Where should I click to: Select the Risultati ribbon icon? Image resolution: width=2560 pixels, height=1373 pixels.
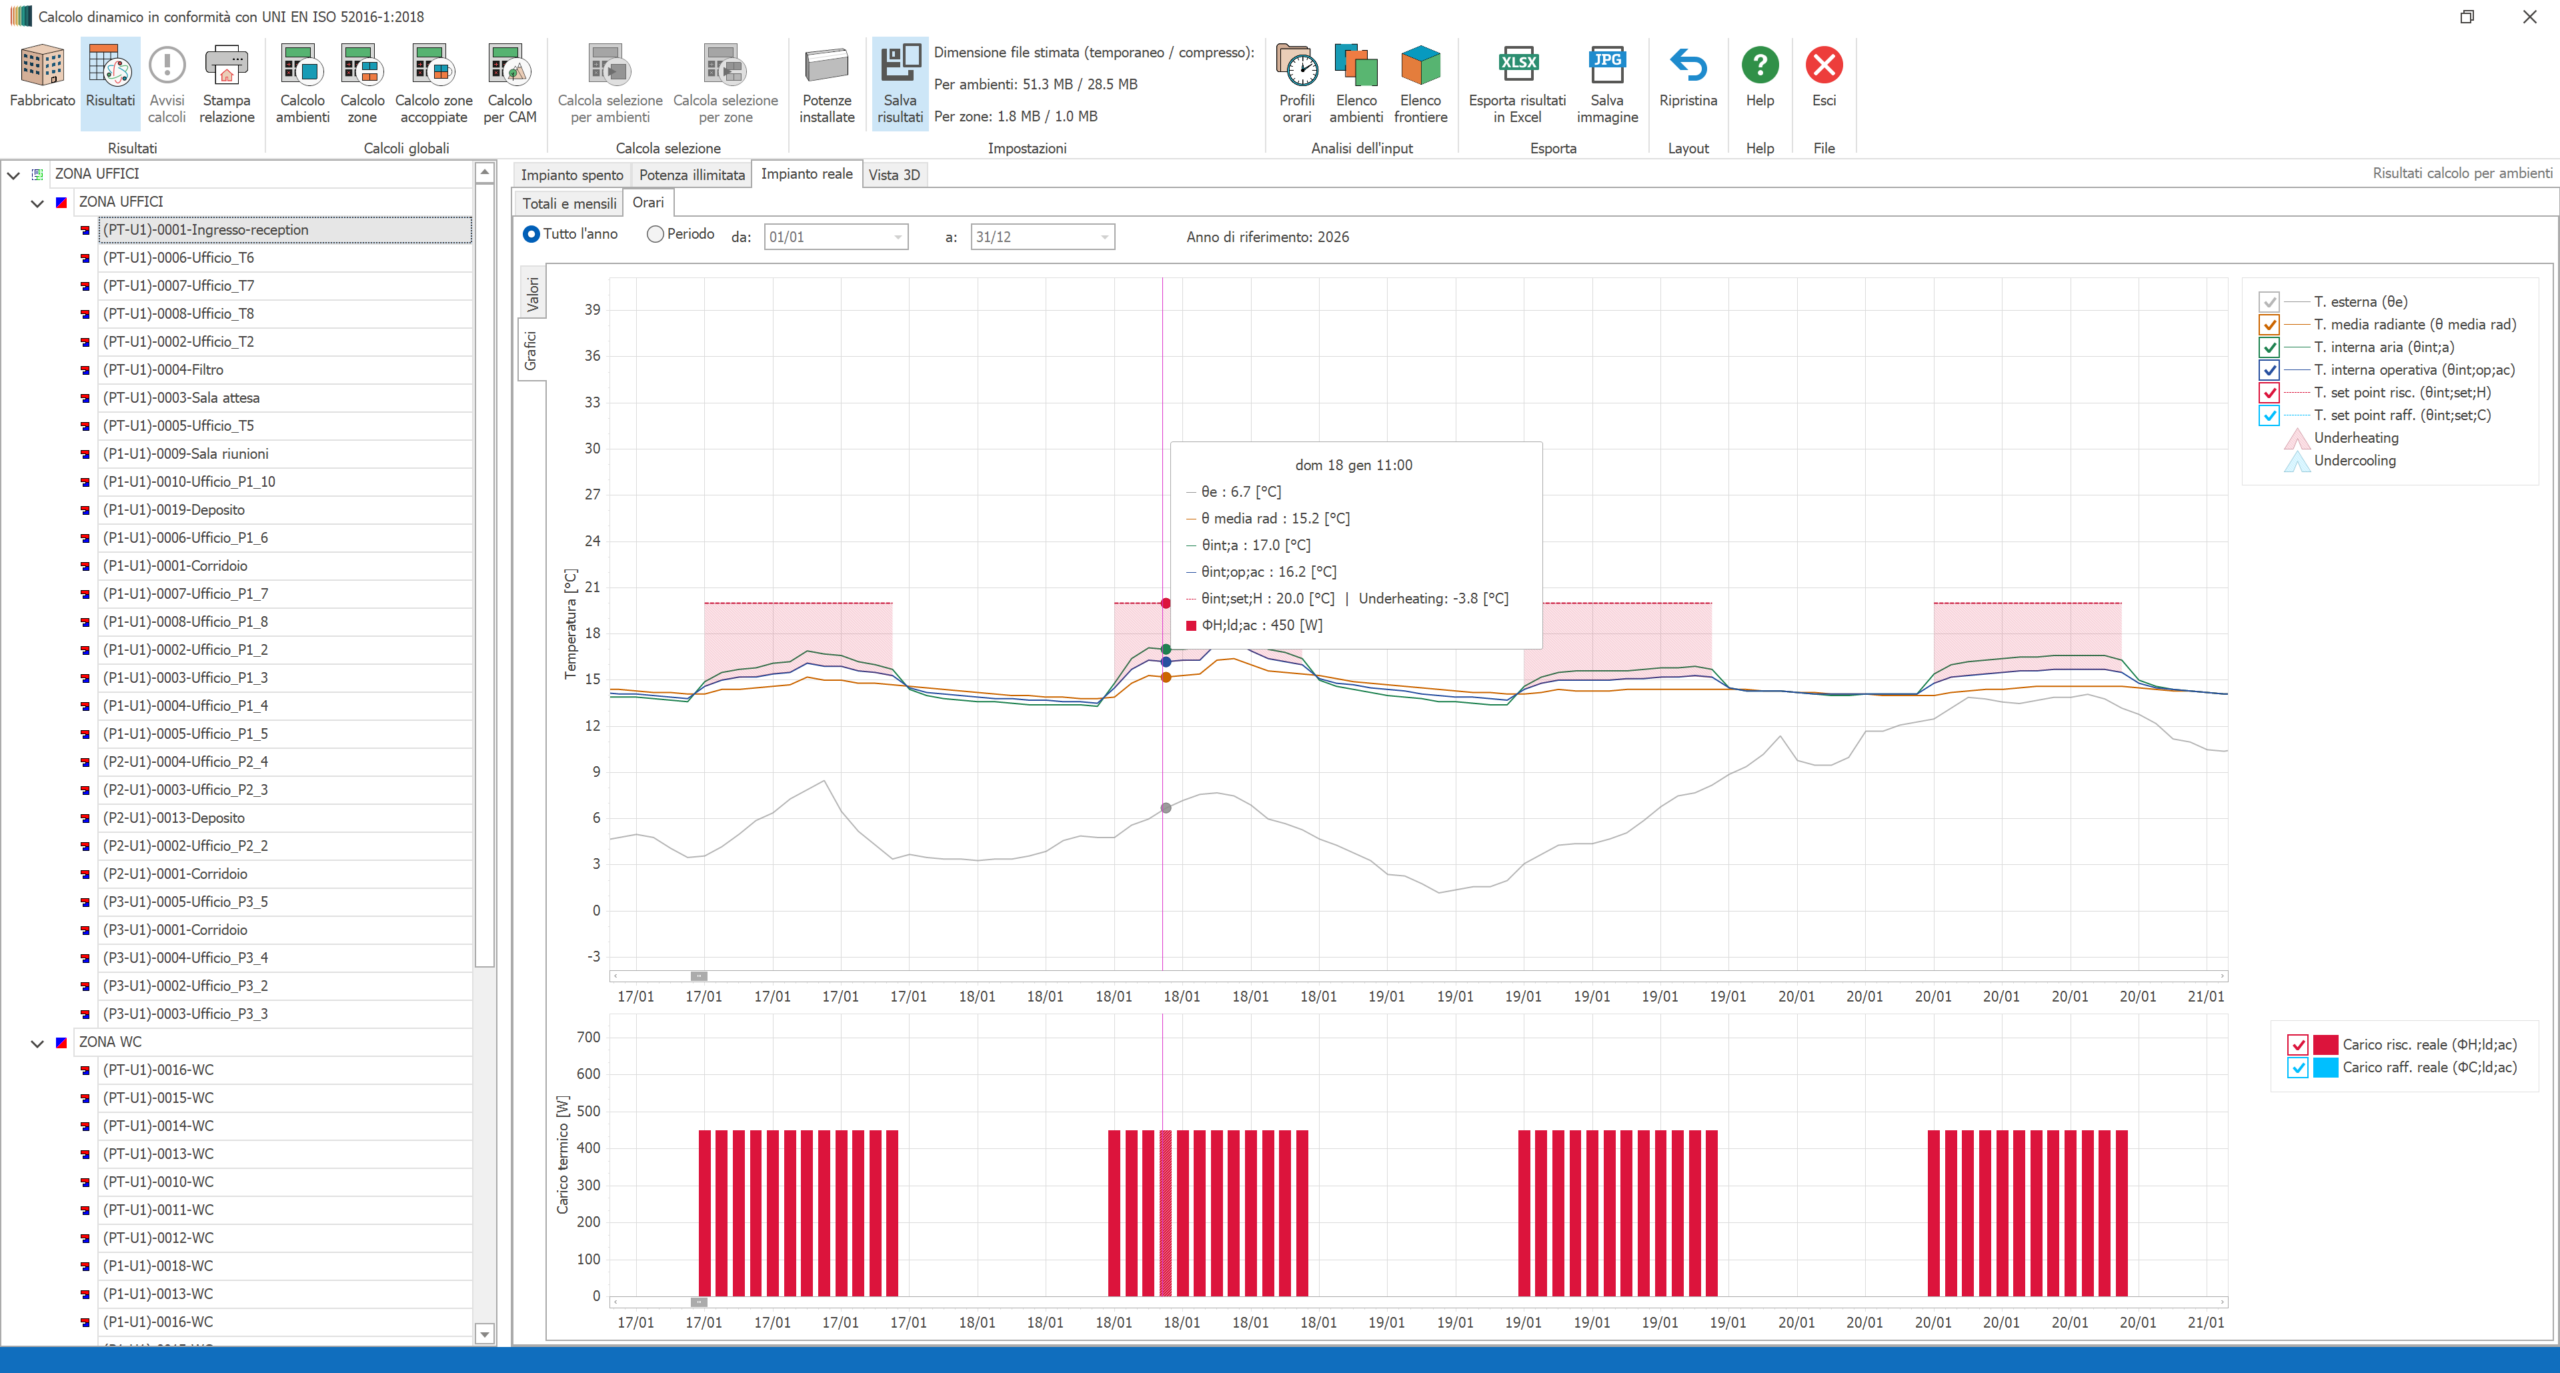click(x=110, y=82)
